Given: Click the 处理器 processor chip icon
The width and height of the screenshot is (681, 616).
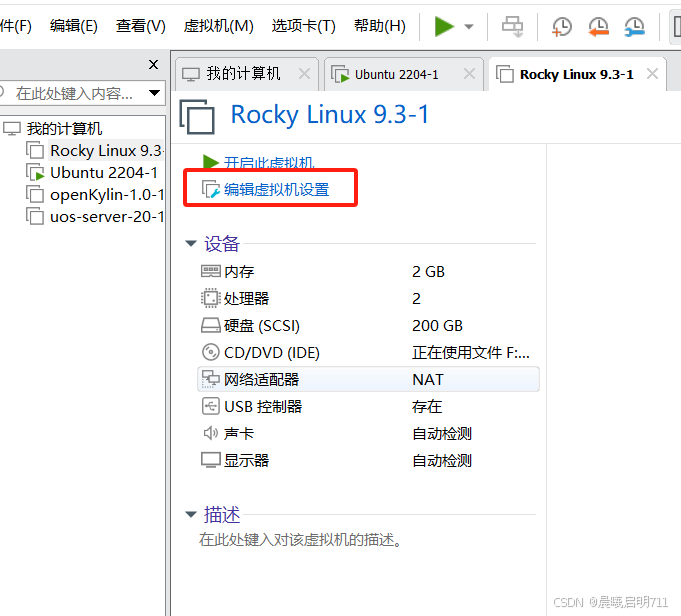Looking at the screenshot, I should coord(211,299).
